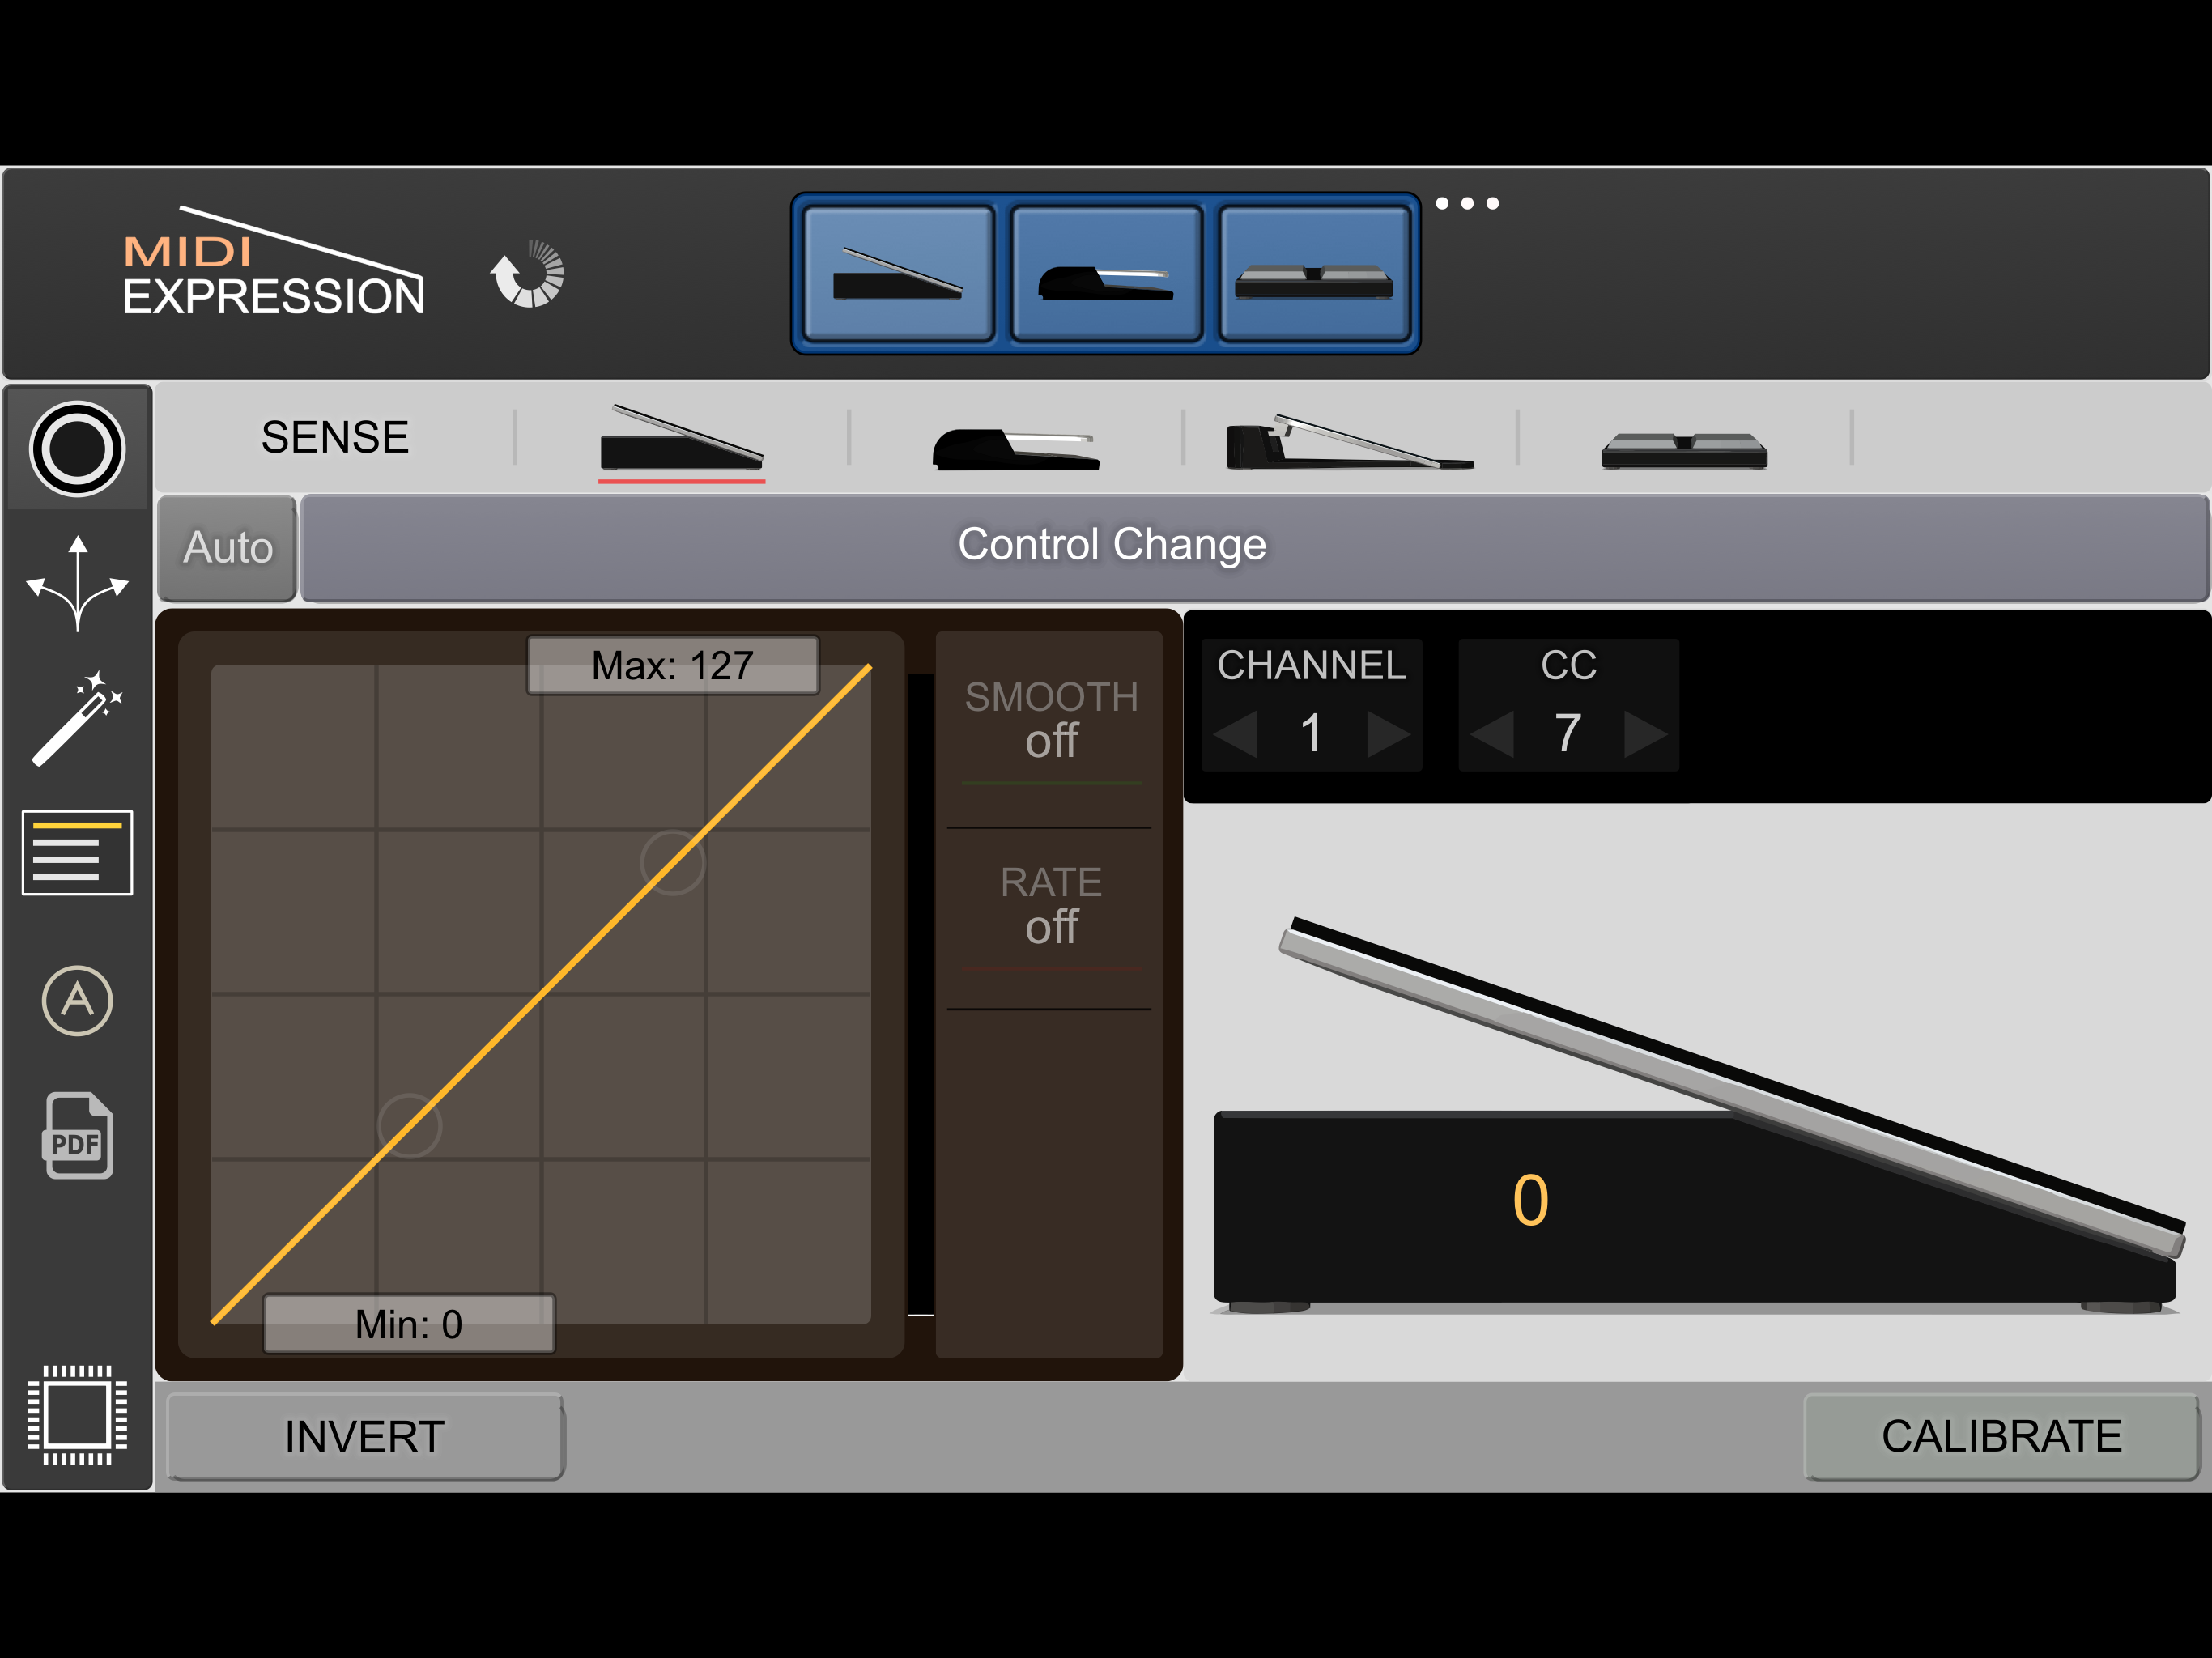Click the magic wand sidebar icon
The image size is (2212, 1658).
click(77, 718)
